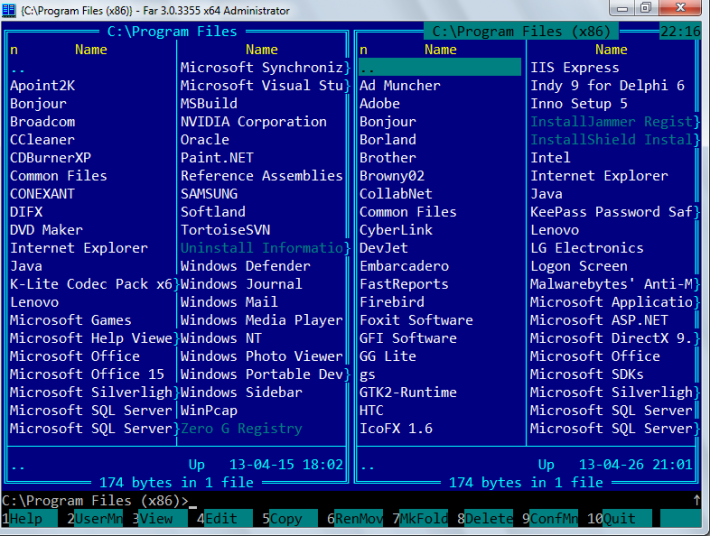This screenshot has height=536, width=710.
Task: Select the Firebird folder
Action: (392, 302)
